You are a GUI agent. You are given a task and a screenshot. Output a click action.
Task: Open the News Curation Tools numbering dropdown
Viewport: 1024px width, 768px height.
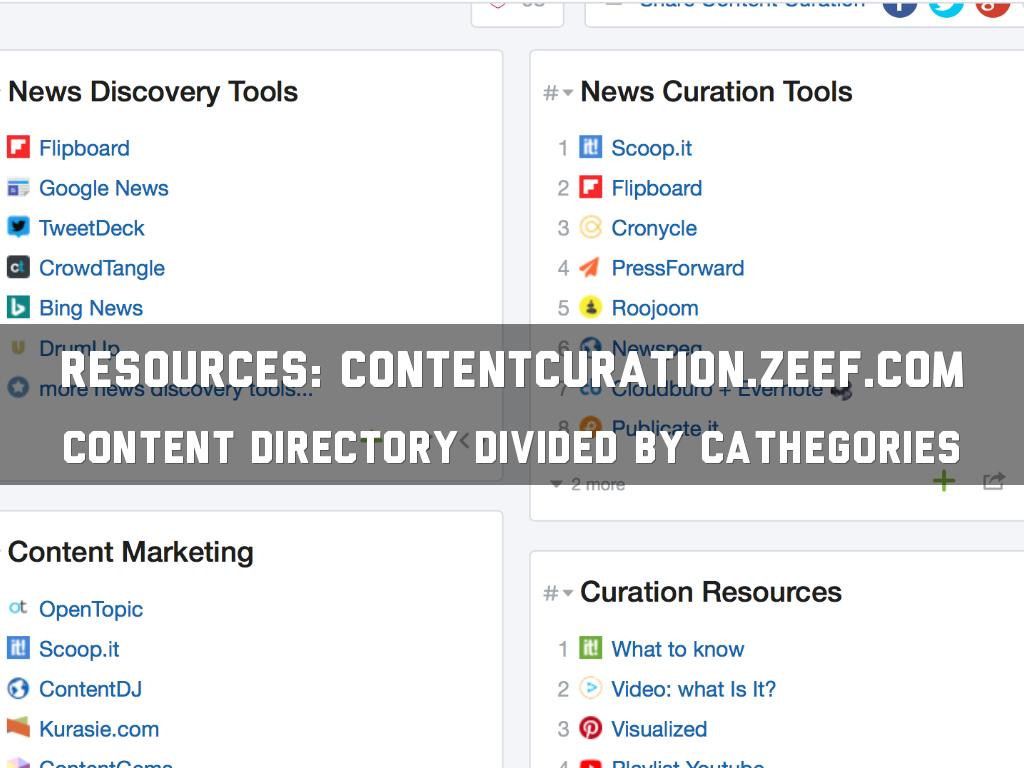pos(558,93)
